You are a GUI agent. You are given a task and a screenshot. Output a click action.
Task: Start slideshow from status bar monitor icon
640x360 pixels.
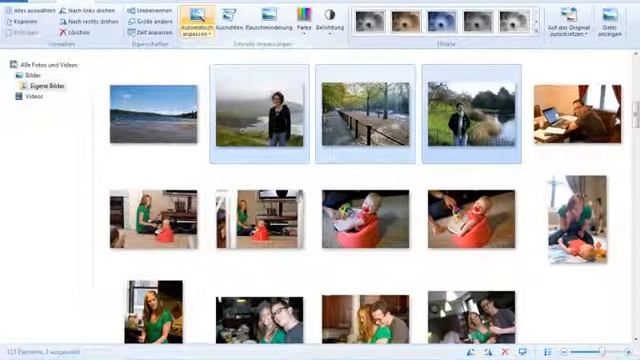tap(522, 352)
